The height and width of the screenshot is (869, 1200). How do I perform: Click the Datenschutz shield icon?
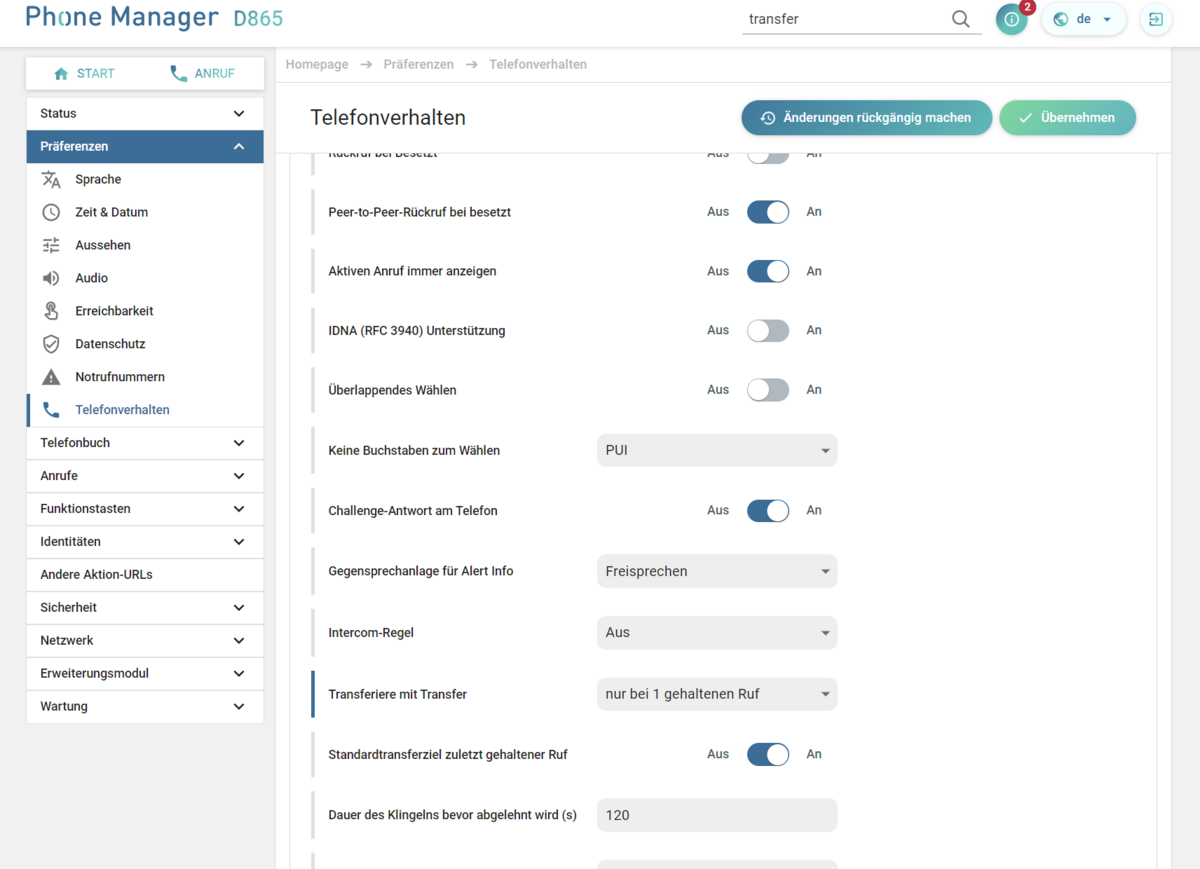[x=51, y=344]
